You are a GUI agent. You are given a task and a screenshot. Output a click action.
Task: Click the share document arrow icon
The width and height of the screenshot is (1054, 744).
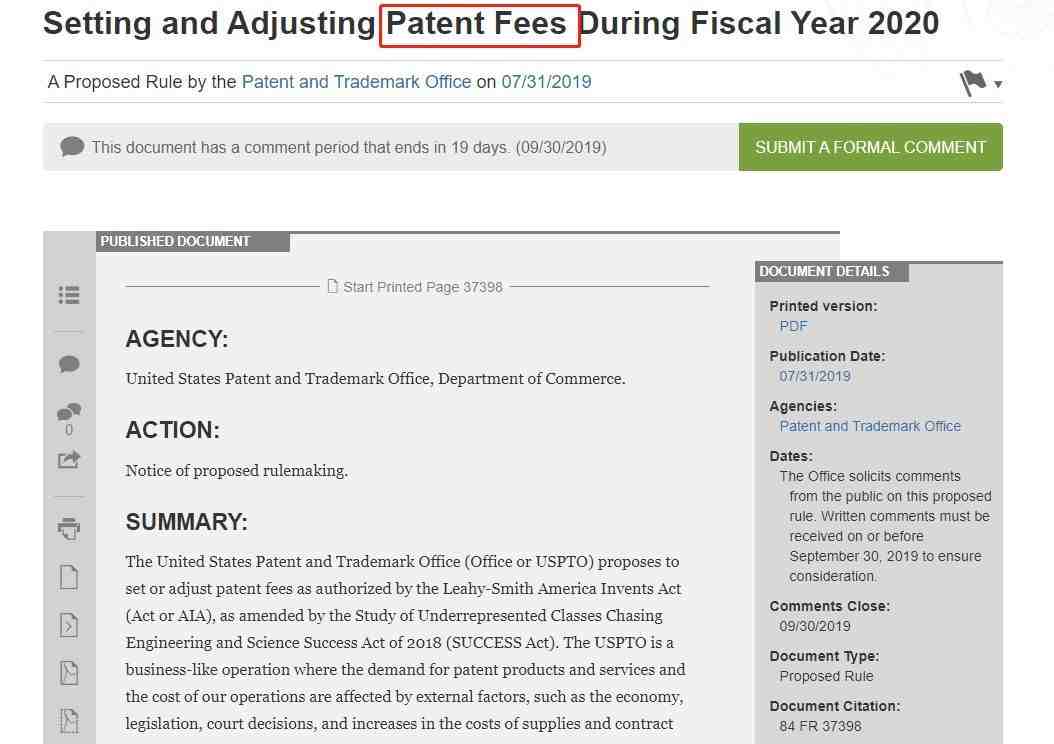tap(69, 460)
